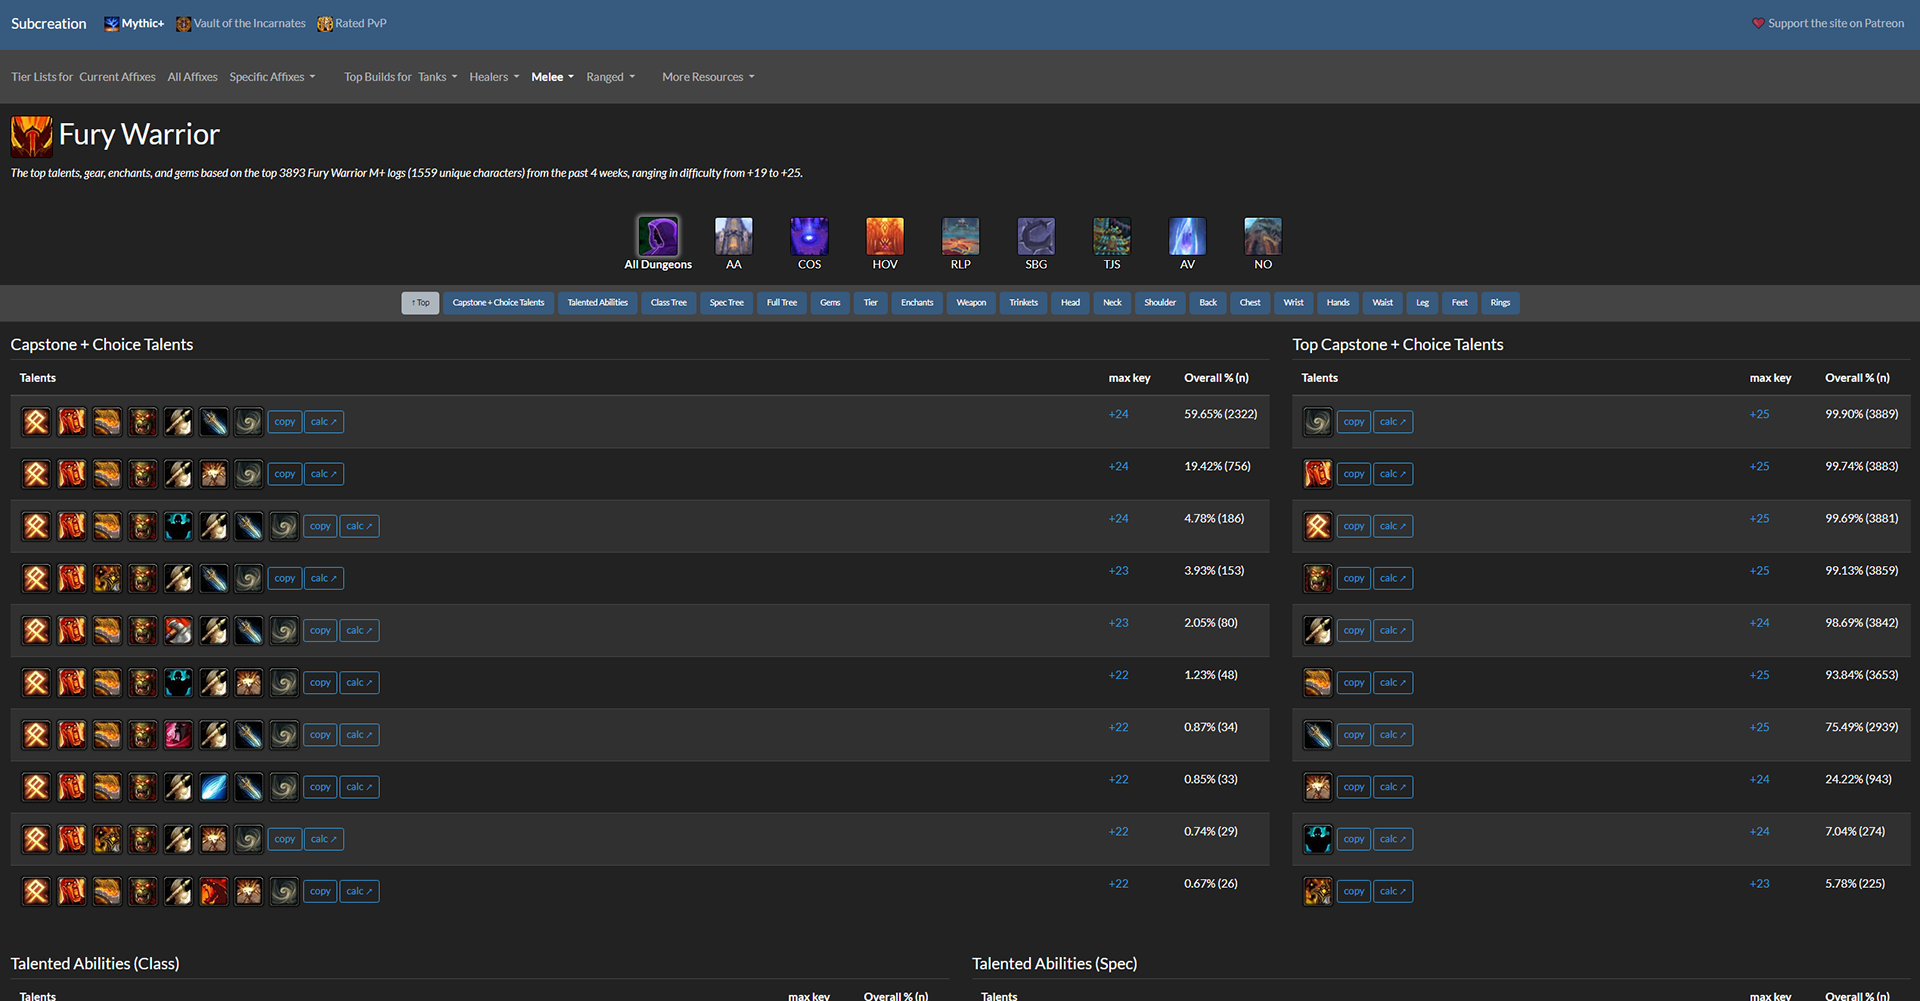This screenshot has width=1920, height=1001.
Task: Jump to Full Tree section tab
Action: pyautogui.click(x=782, y=303)
